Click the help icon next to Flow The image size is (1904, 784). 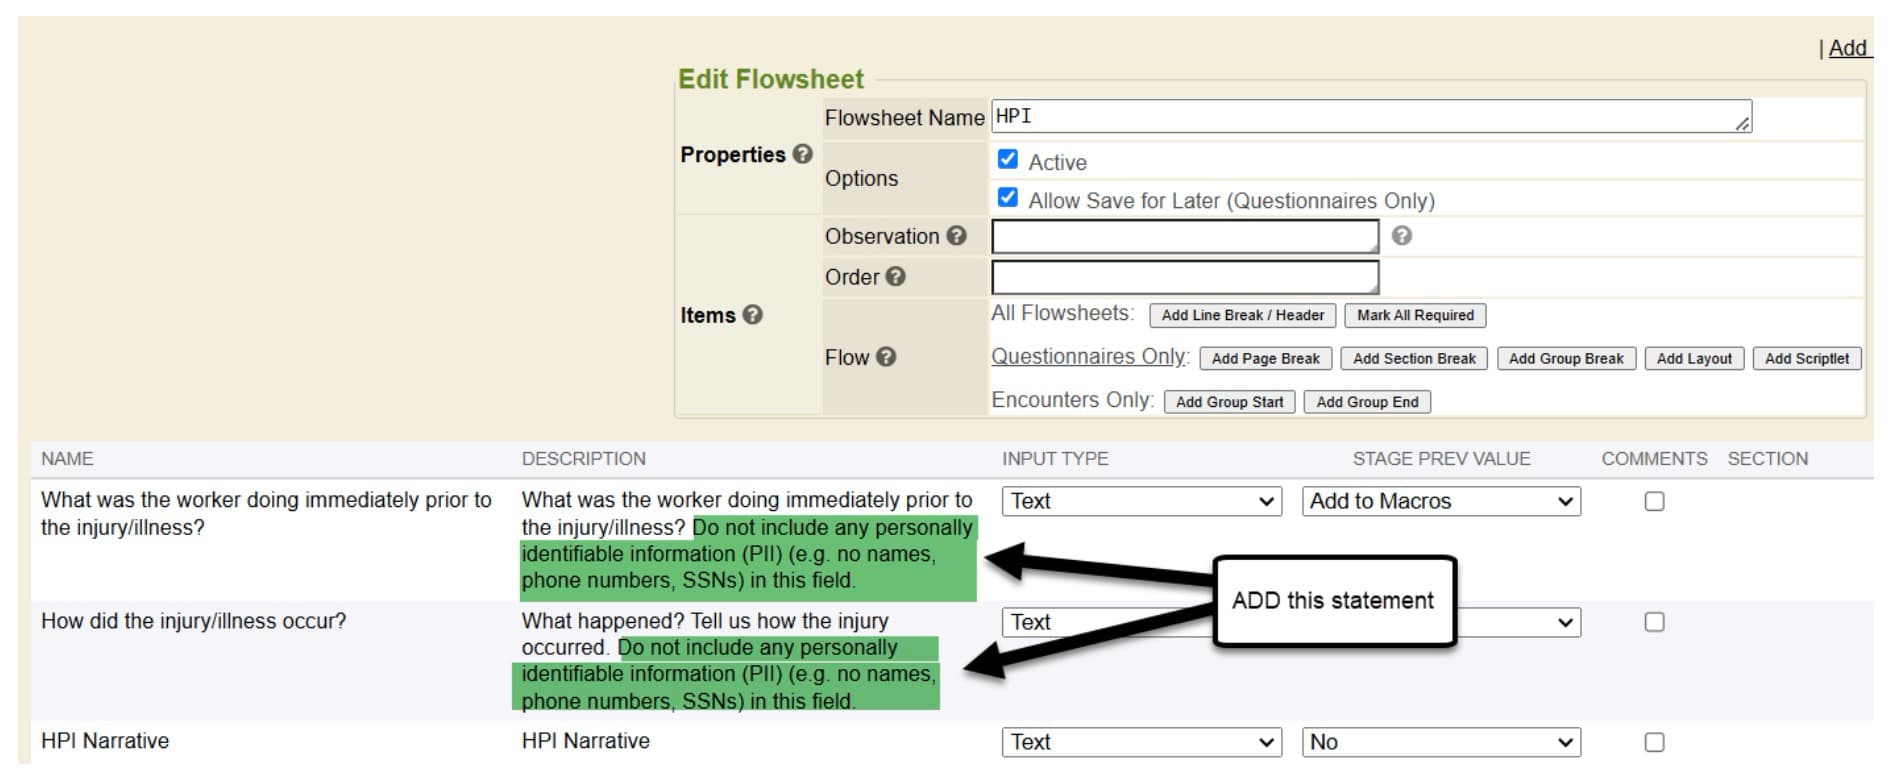coord(885,357)
